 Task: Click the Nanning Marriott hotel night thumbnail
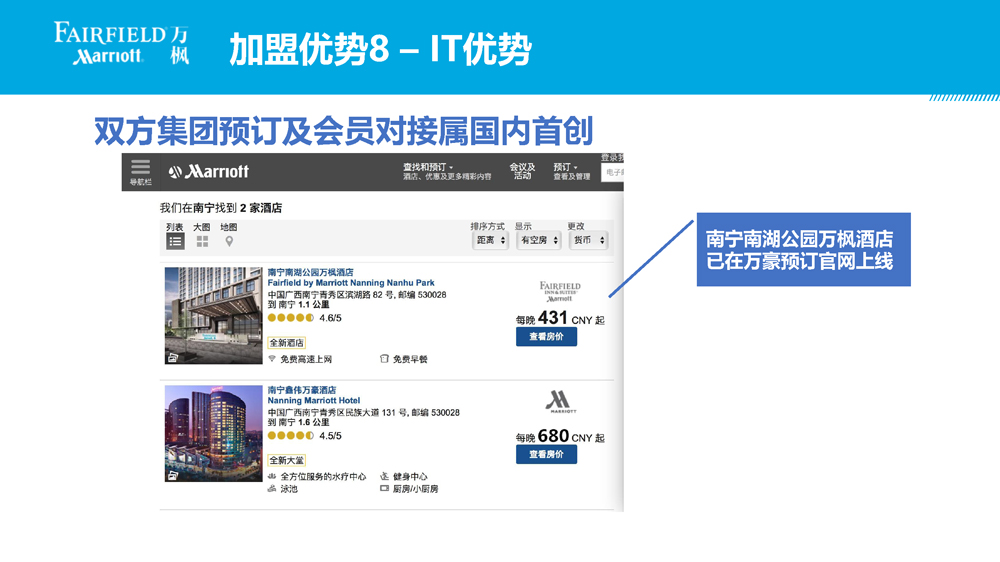pos(214,433)
